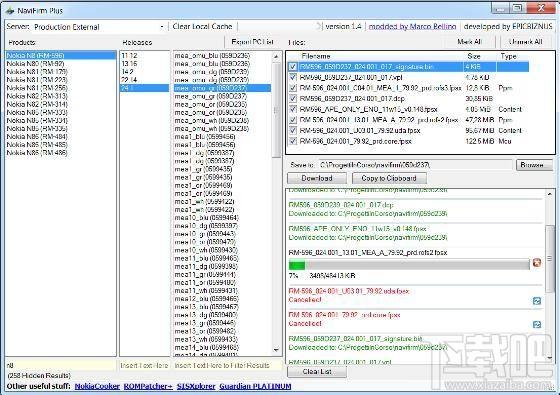Uncheck the RM596_059D237 .vpl file
The image size is (560, 395).
293,77
